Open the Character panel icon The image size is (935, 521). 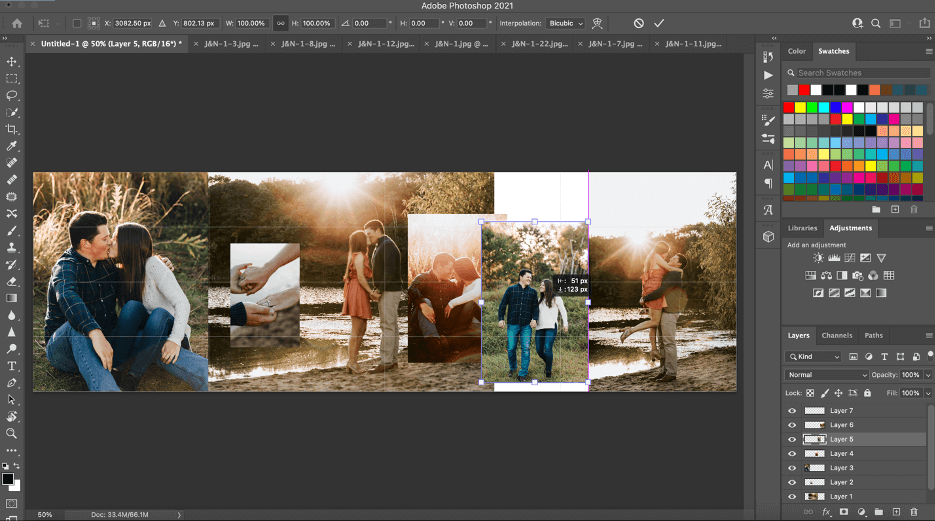(768, 165)
